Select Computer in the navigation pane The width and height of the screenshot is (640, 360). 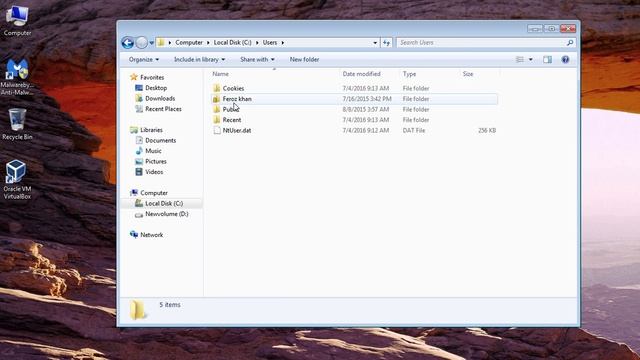click(154, 193)
